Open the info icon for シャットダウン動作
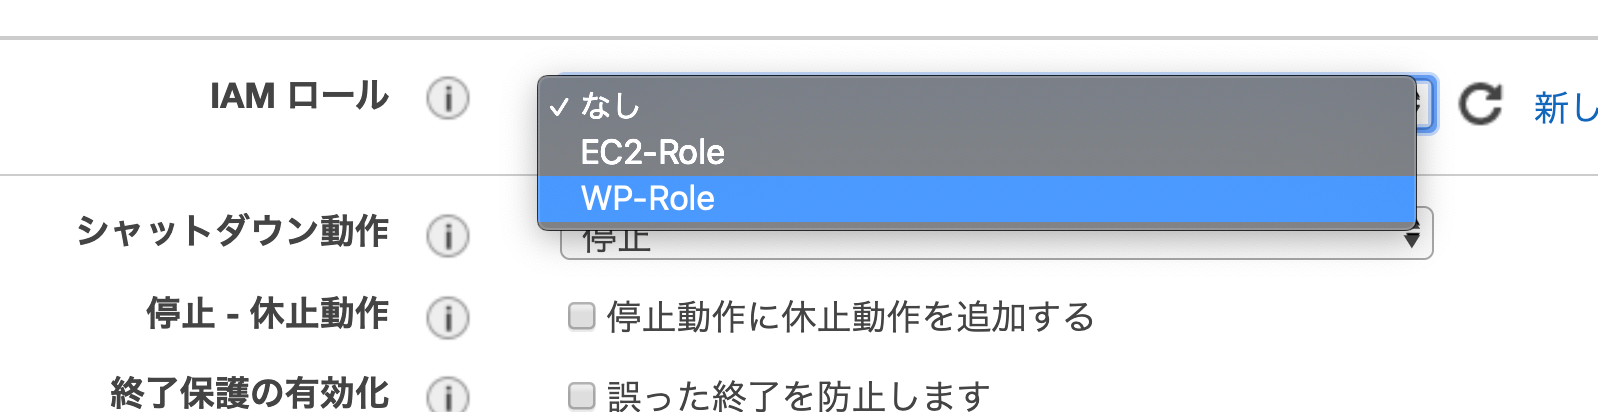This screenshot has height=412, width=1598. click(447, 236)
